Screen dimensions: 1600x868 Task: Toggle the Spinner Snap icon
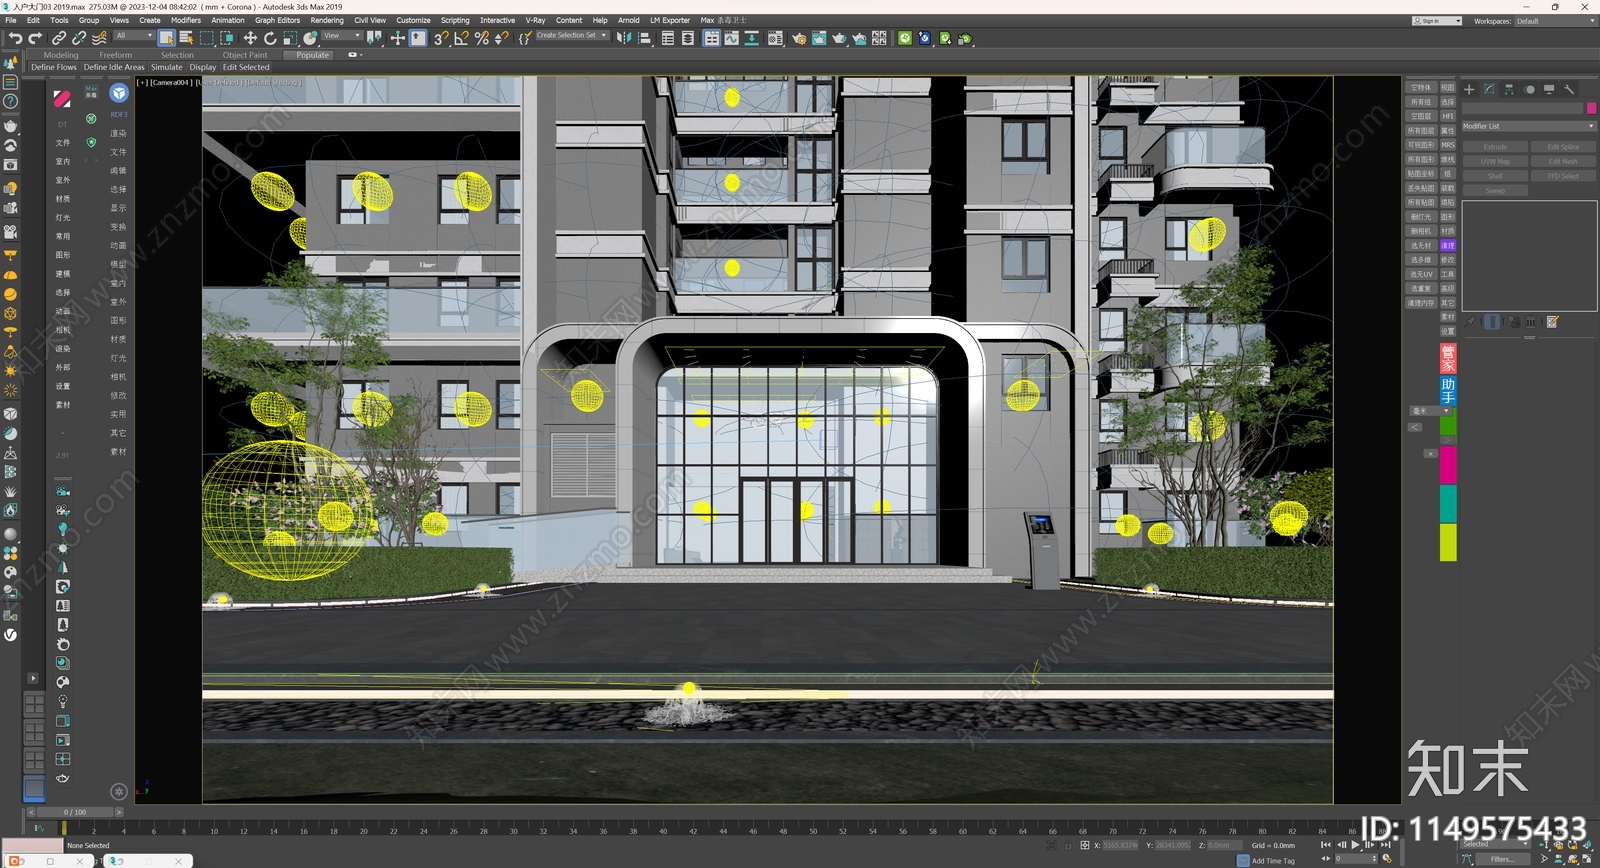point(501,38)
